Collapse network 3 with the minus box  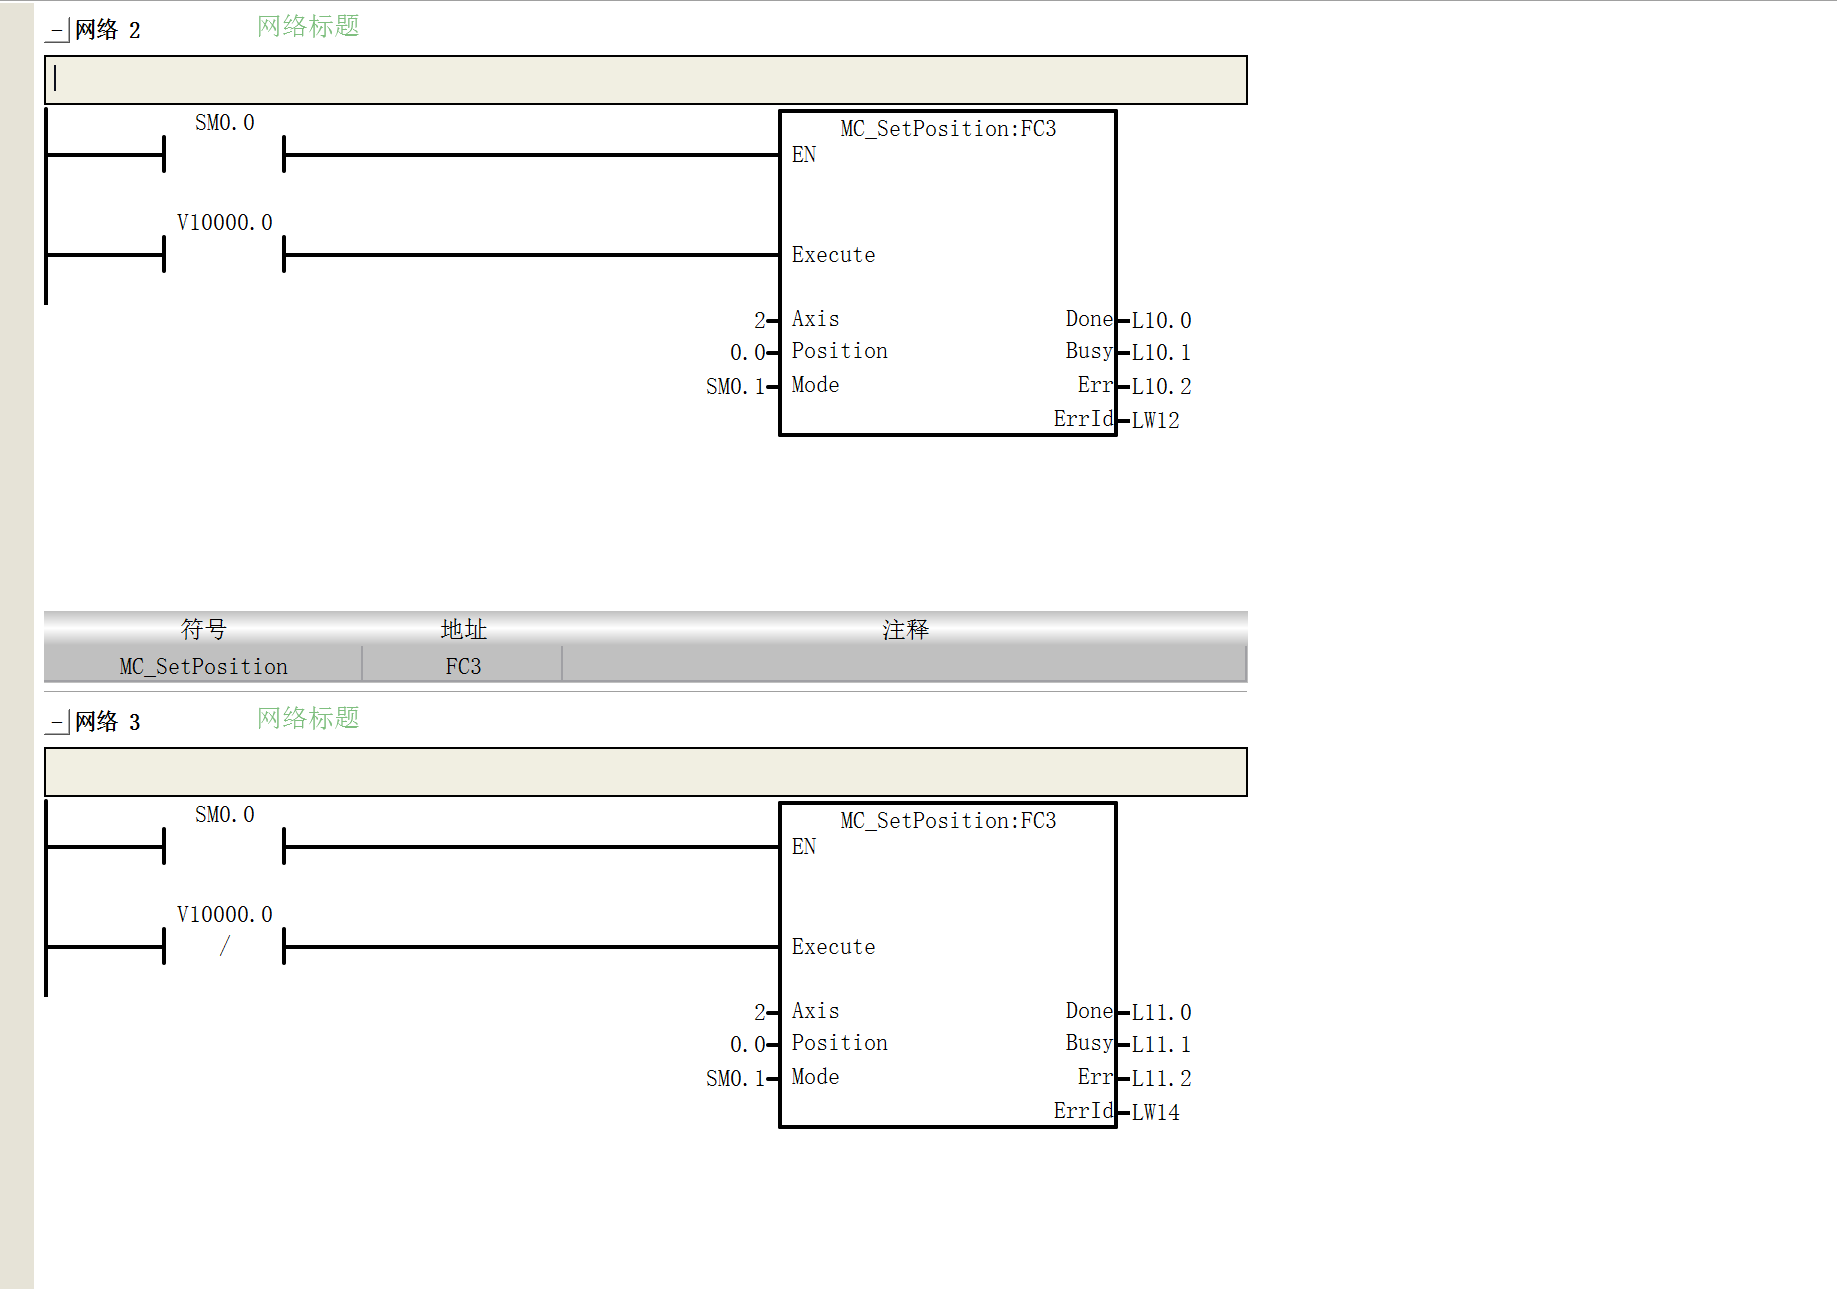[x=58, y=722]
